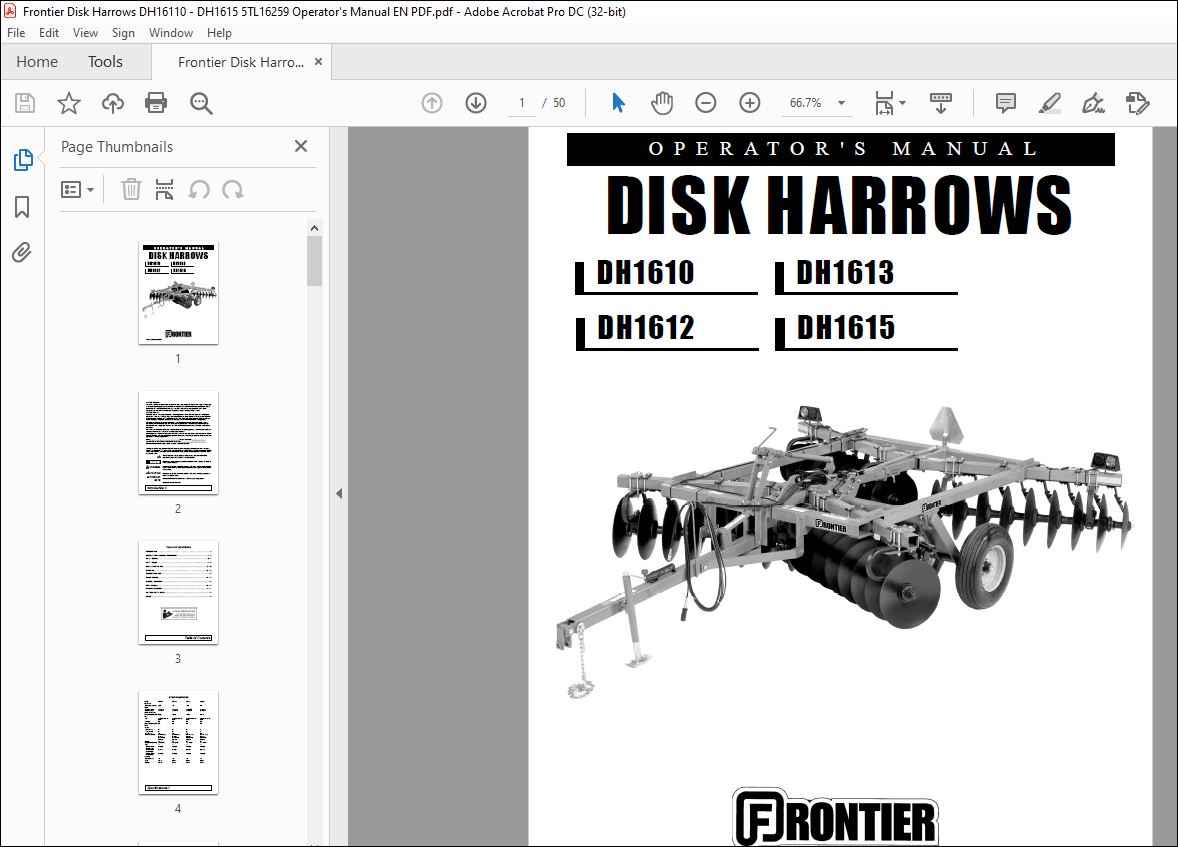Select page 4 thumbnail
Image resolution: width=1178 pixels, height=847 pixels.
(178, 743)
